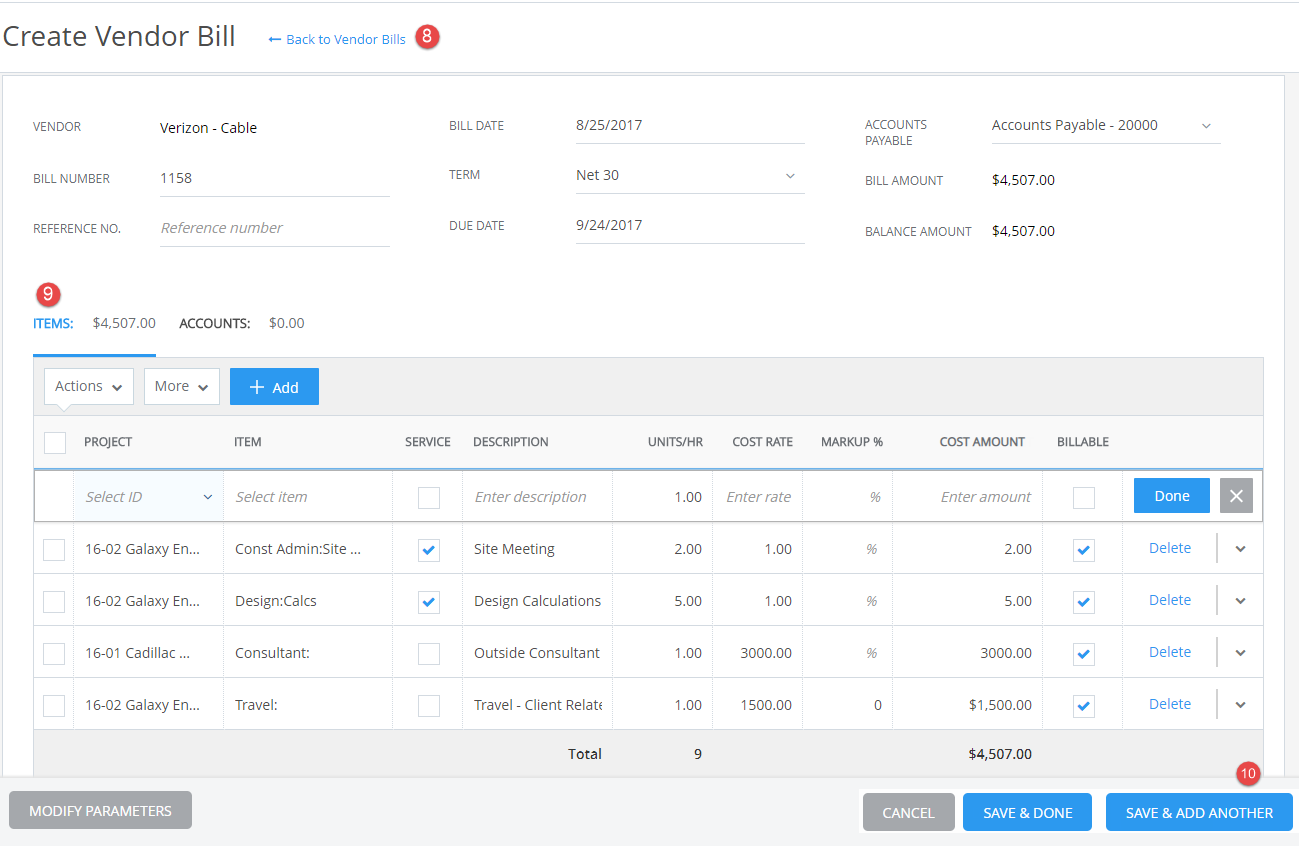
Task: Click the total amount '$4,507.00' in footer row
Action: tap(1000, 754)
